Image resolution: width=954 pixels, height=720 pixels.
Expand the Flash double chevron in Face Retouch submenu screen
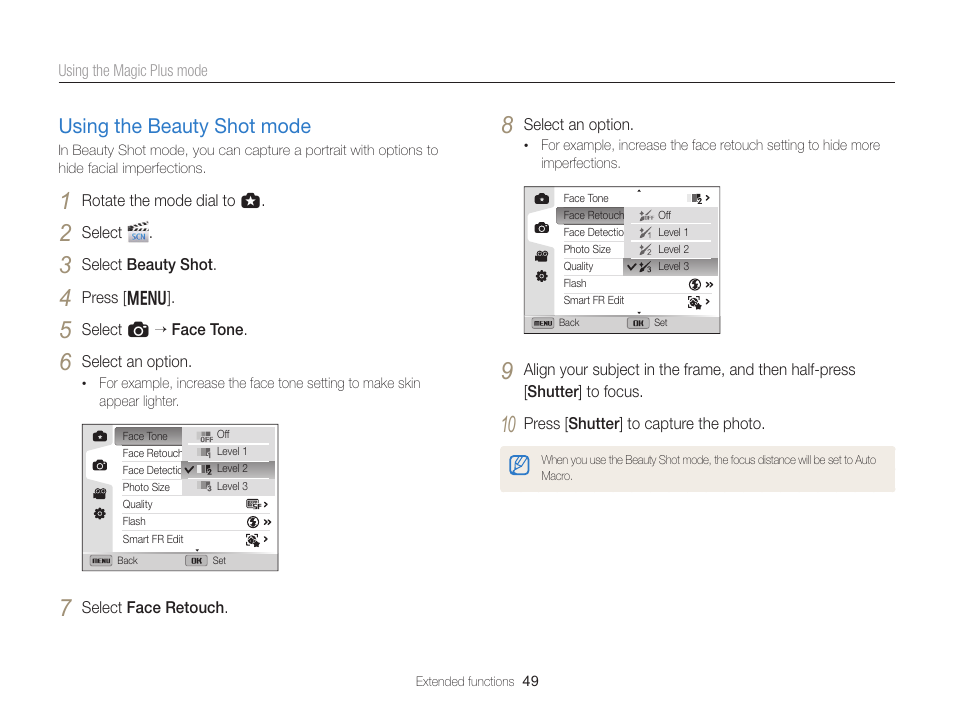[x=709, y=285]
